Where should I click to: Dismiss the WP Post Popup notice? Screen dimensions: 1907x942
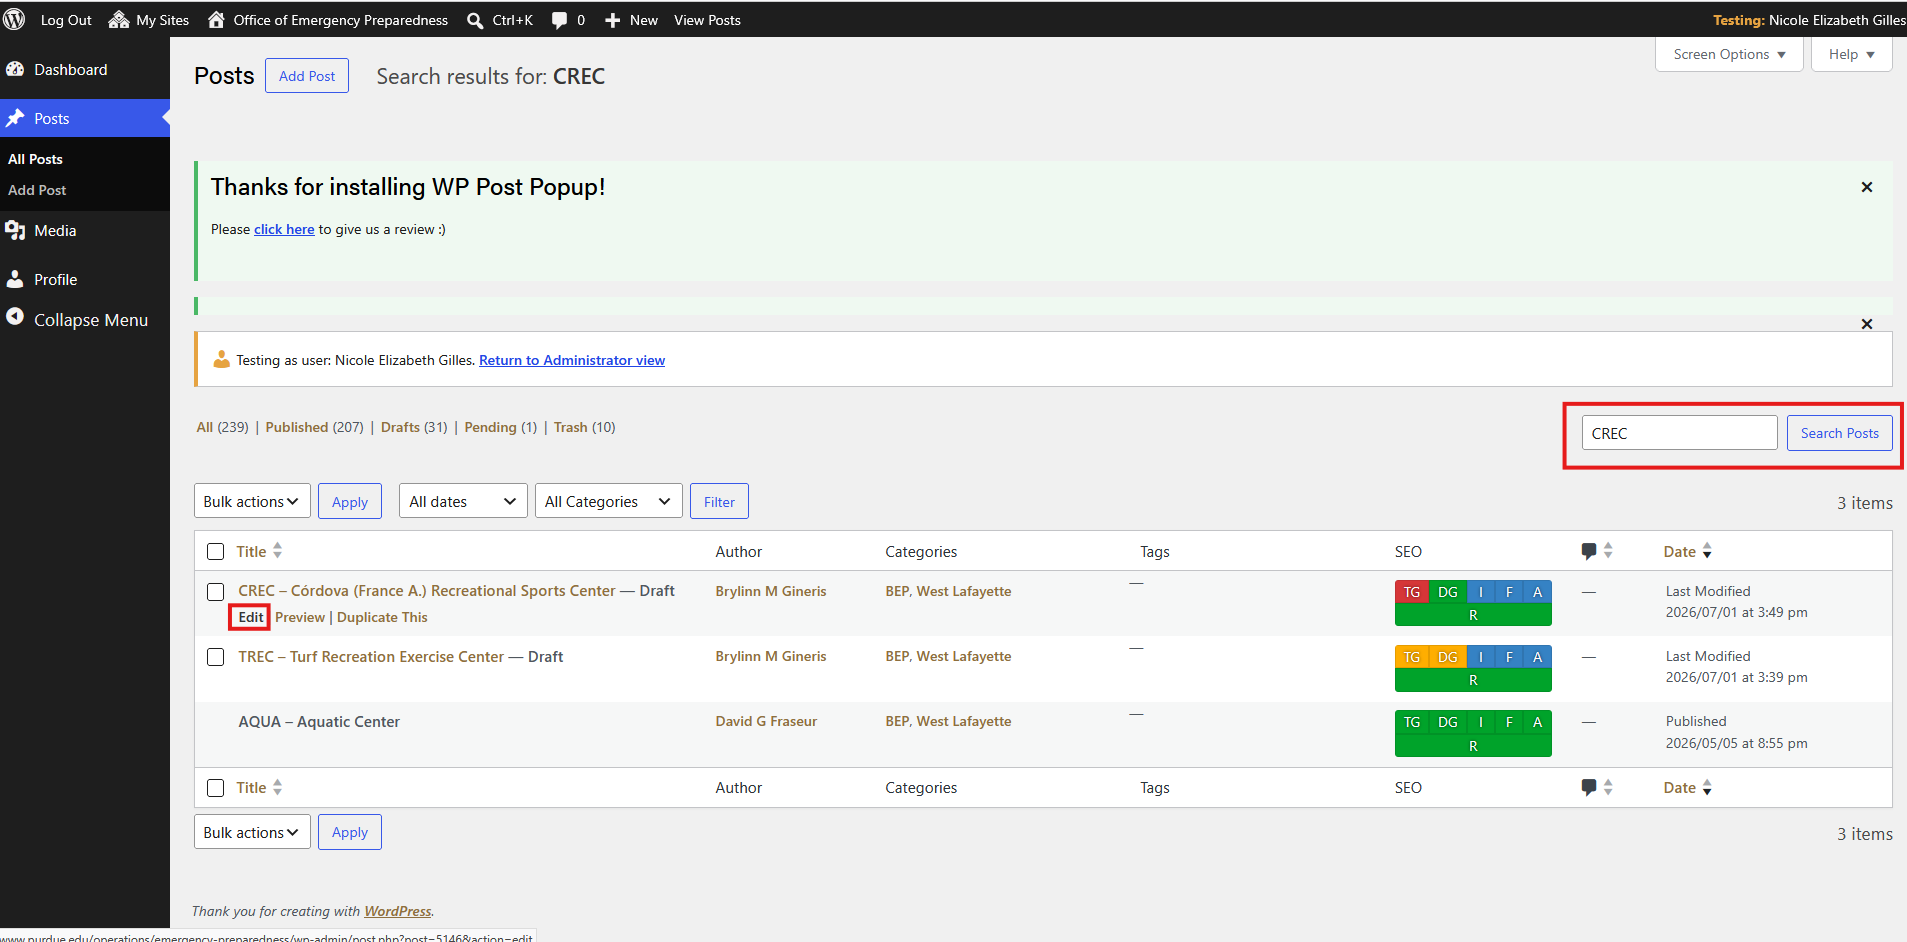pos(1866,187)
